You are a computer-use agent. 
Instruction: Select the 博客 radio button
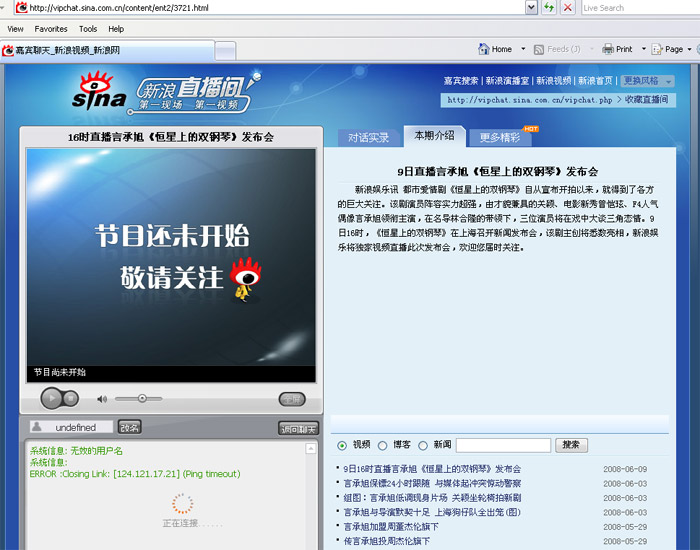coord(383,446)
